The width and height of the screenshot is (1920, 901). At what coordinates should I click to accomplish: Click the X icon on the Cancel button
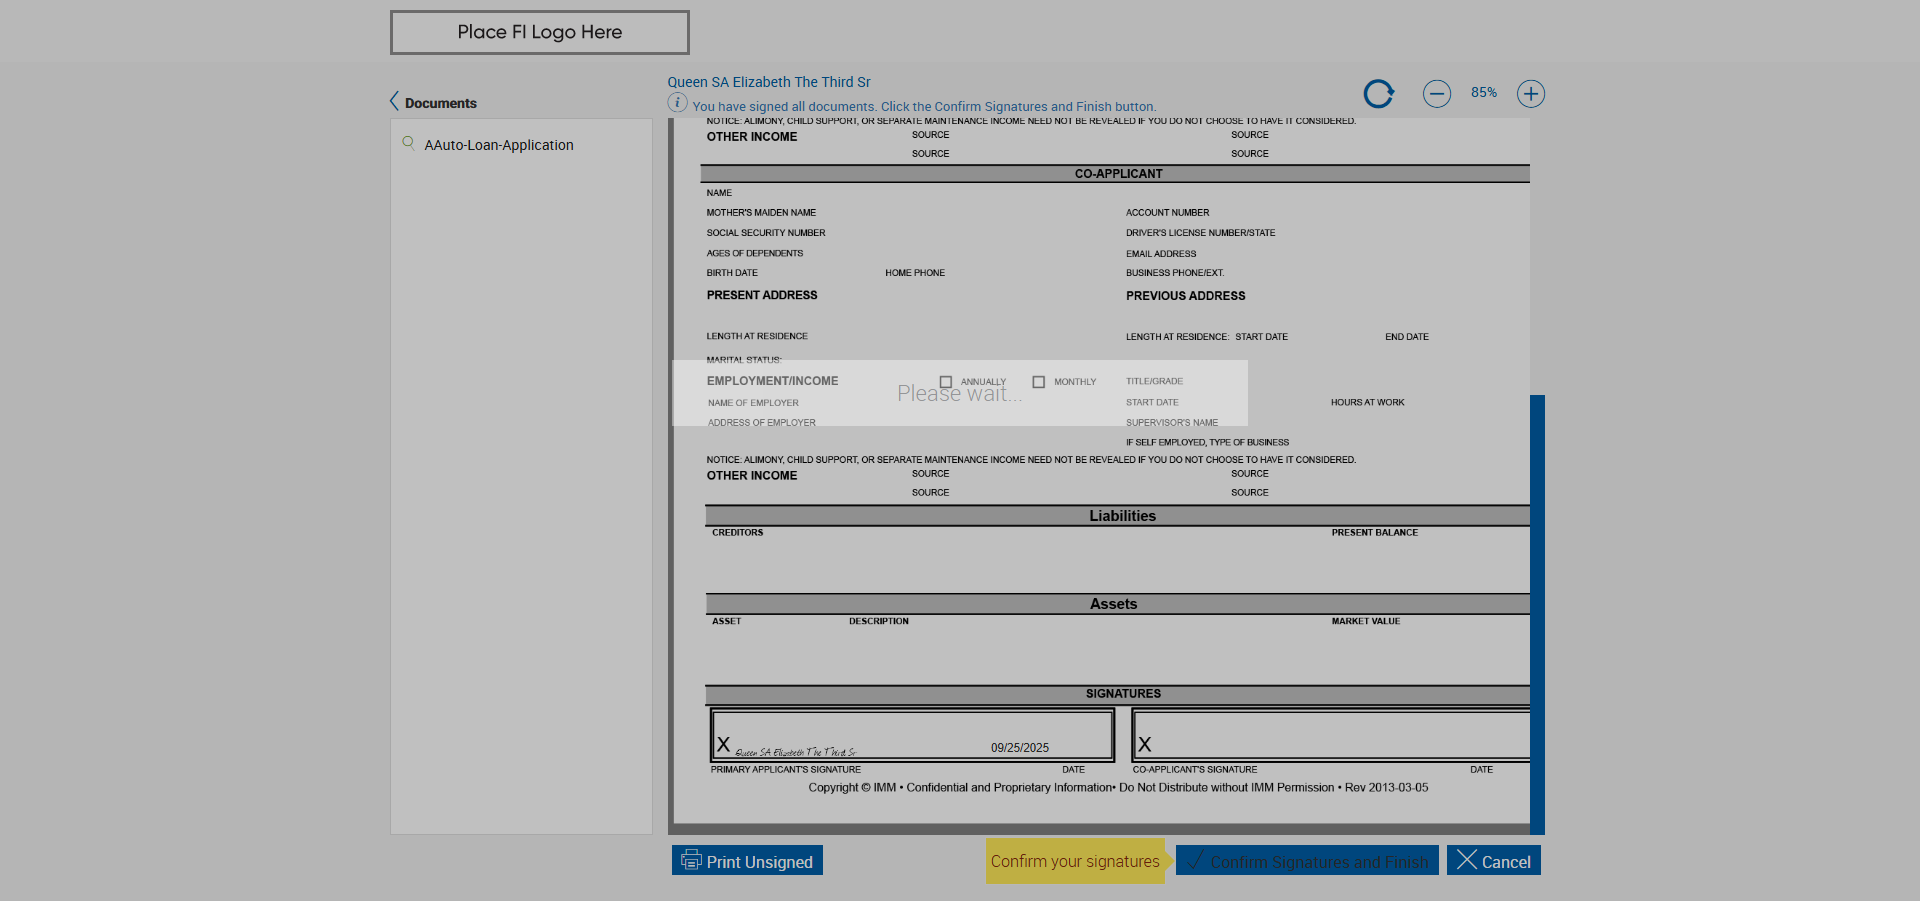pos(1467,860)
